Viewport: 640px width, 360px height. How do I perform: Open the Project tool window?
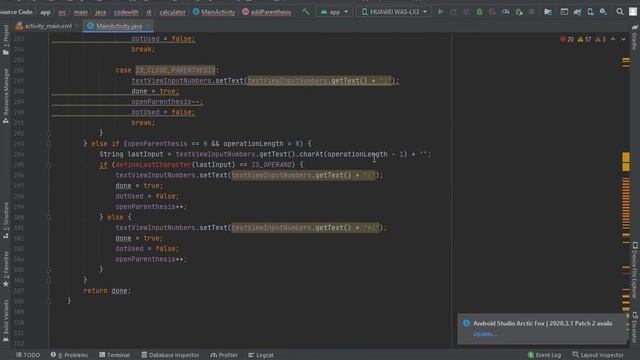click(x=5, y=40)
